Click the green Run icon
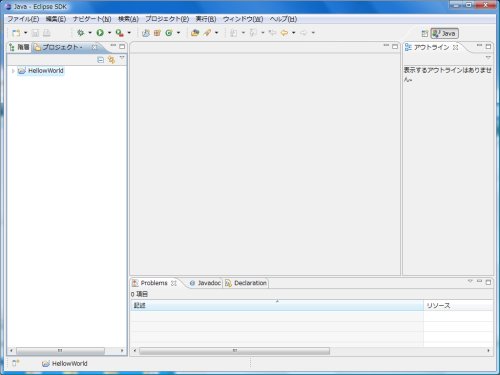 coord(100,33)
